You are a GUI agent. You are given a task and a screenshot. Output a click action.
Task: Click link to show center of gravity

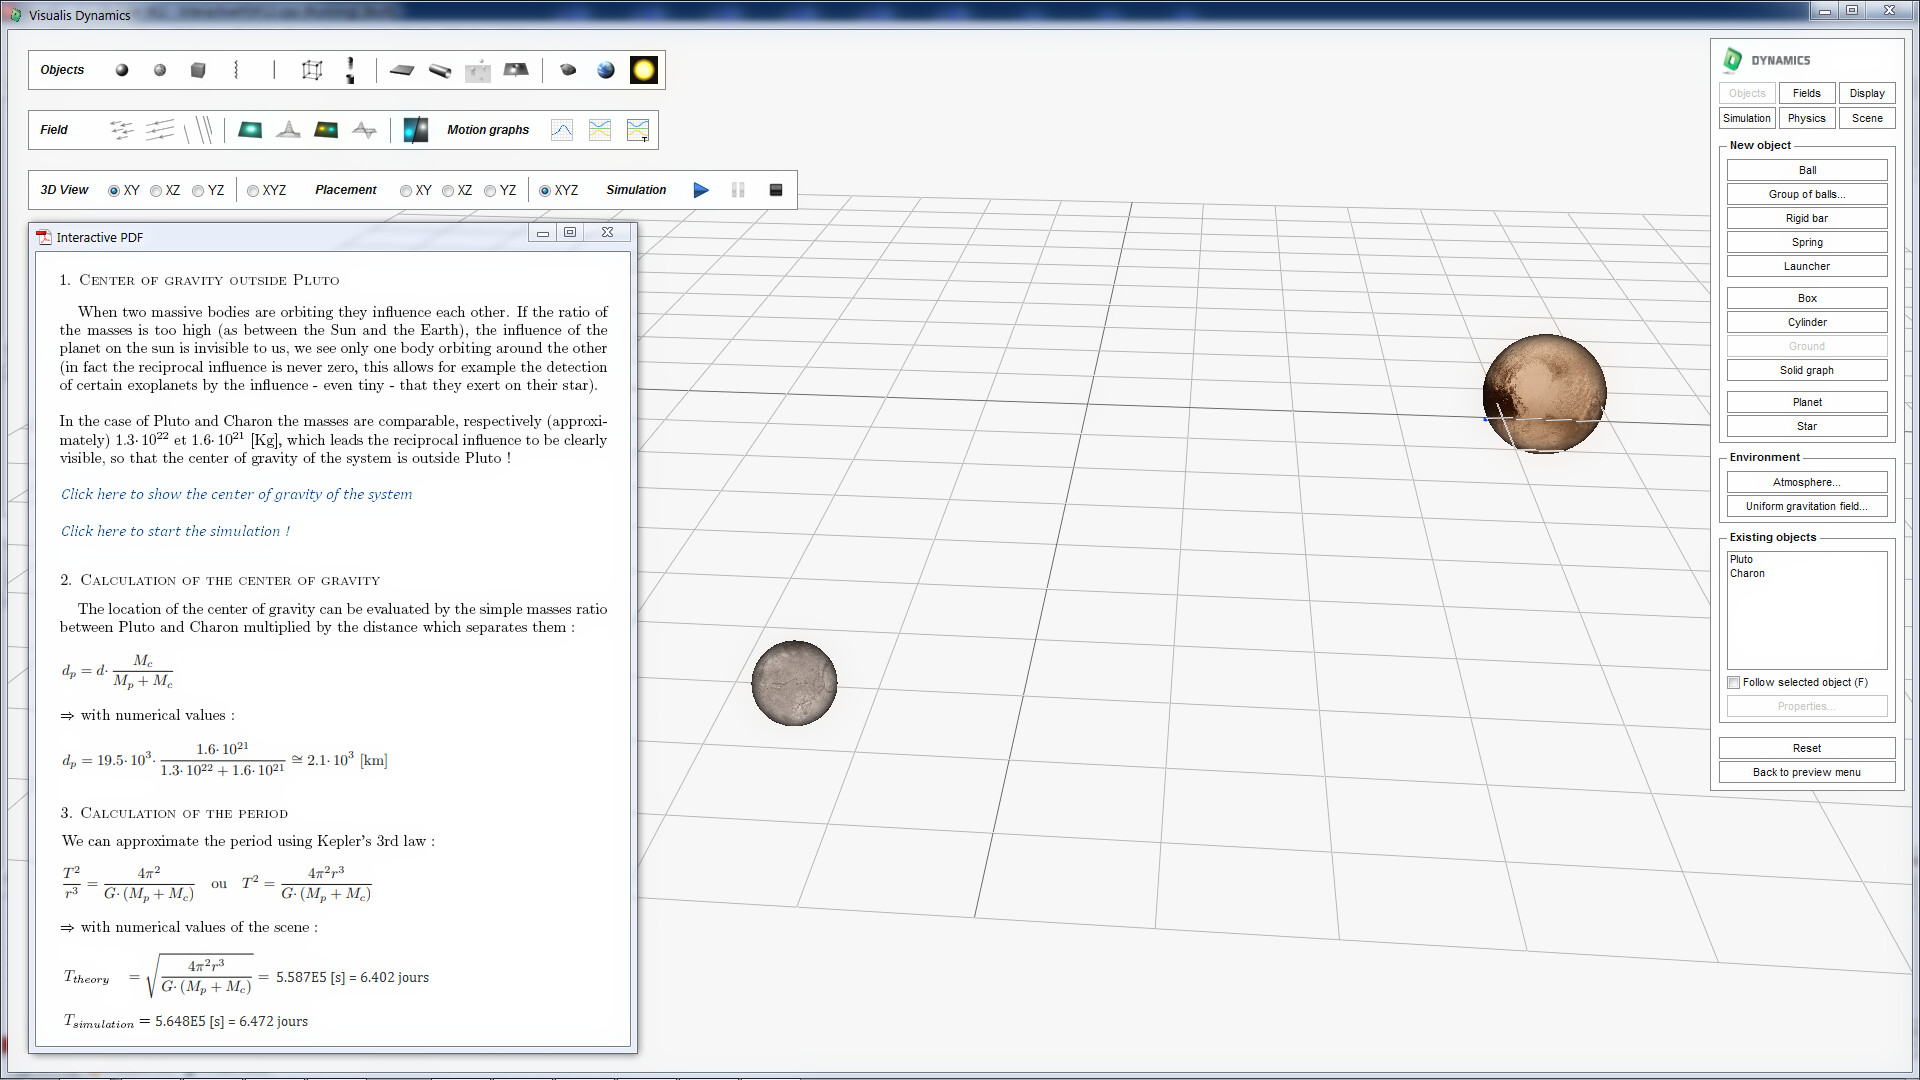(236, 494)
